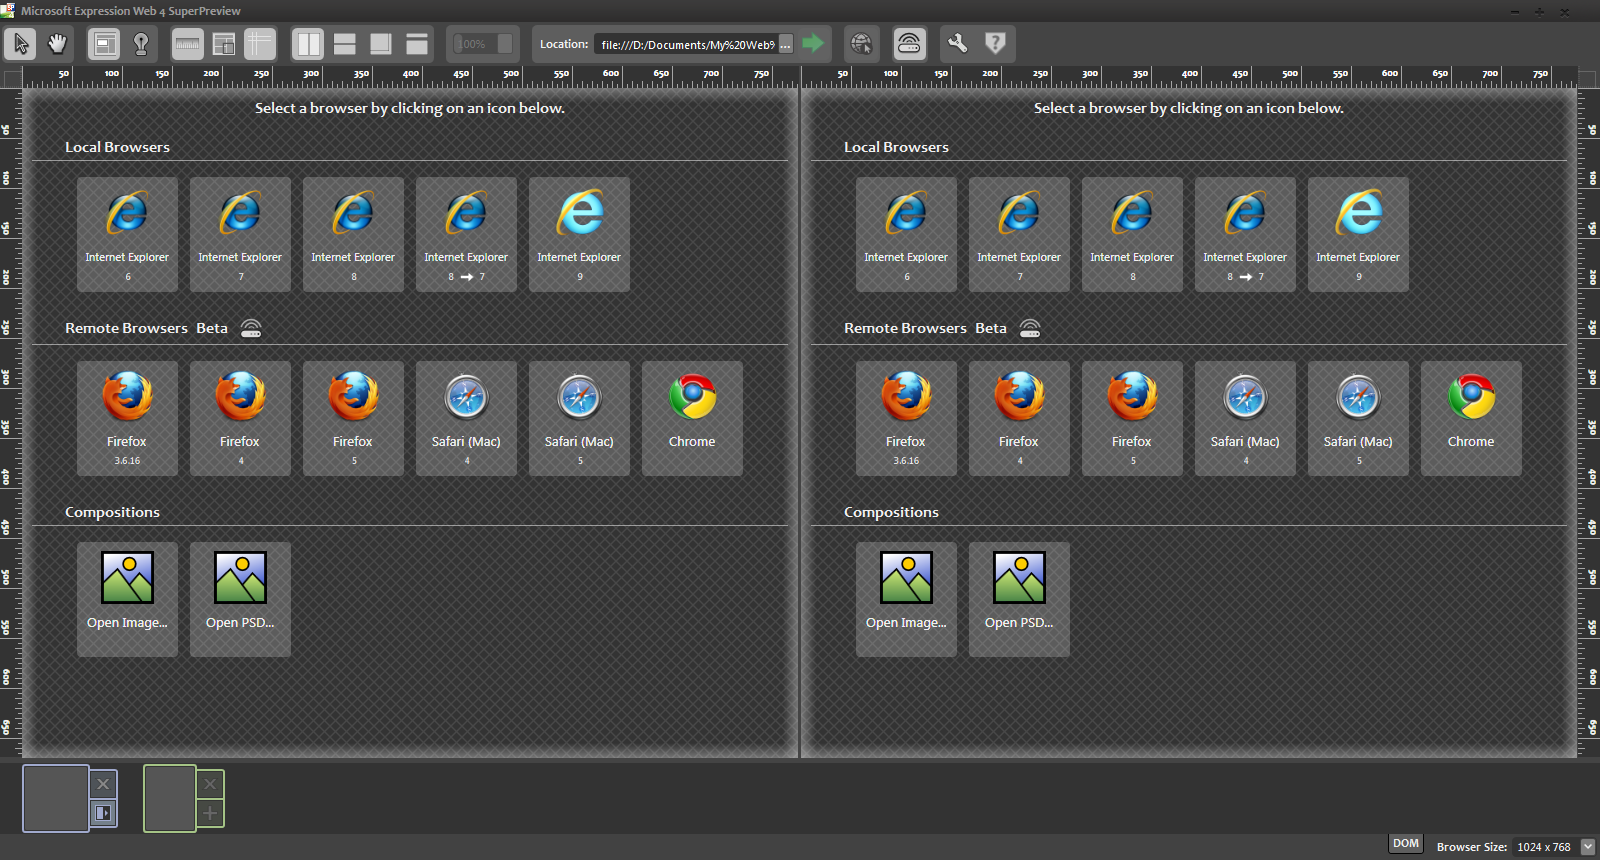Viewport: 1600px width, 860px height.
Task: Click the Location address field
Action: (x=687, y=44)
